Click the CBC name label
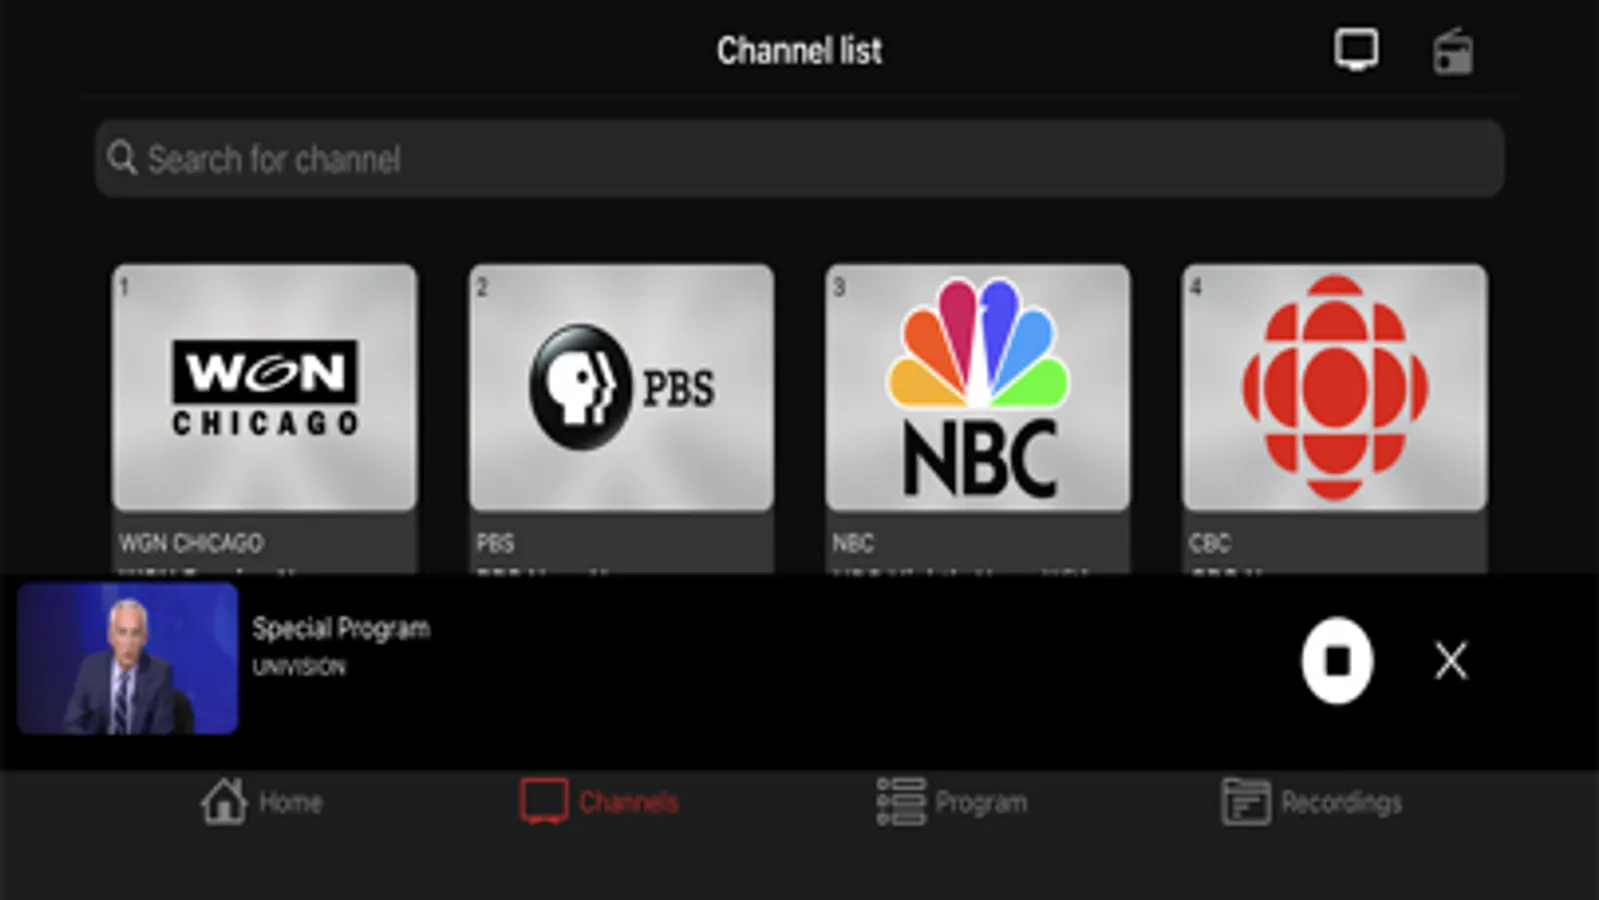The height and width of the screenshot is (900, 1599). tap(1209, 543)
